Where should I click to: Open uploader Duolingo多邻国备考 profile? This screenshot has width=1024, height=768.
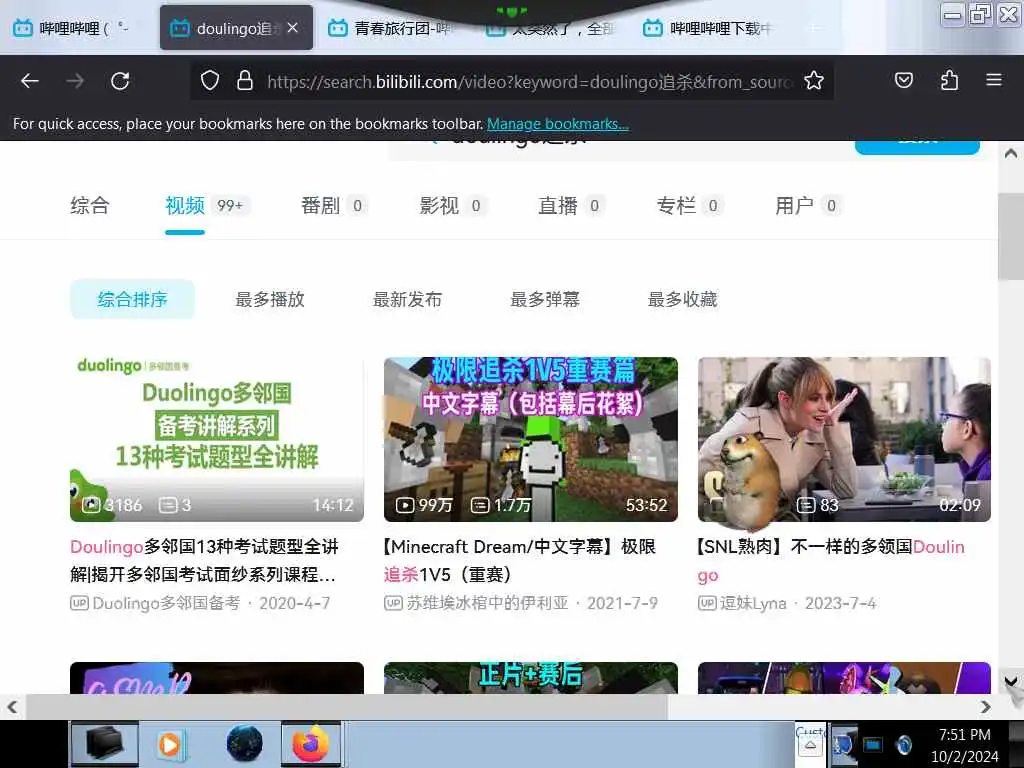coord(167,603)
